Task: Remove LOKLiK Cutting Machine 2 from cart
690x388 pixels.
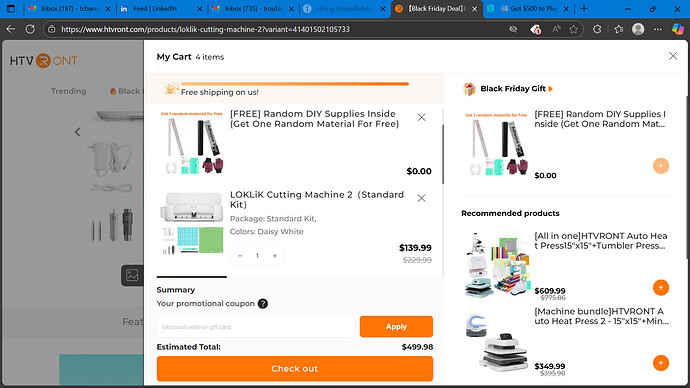Action: 422,198
